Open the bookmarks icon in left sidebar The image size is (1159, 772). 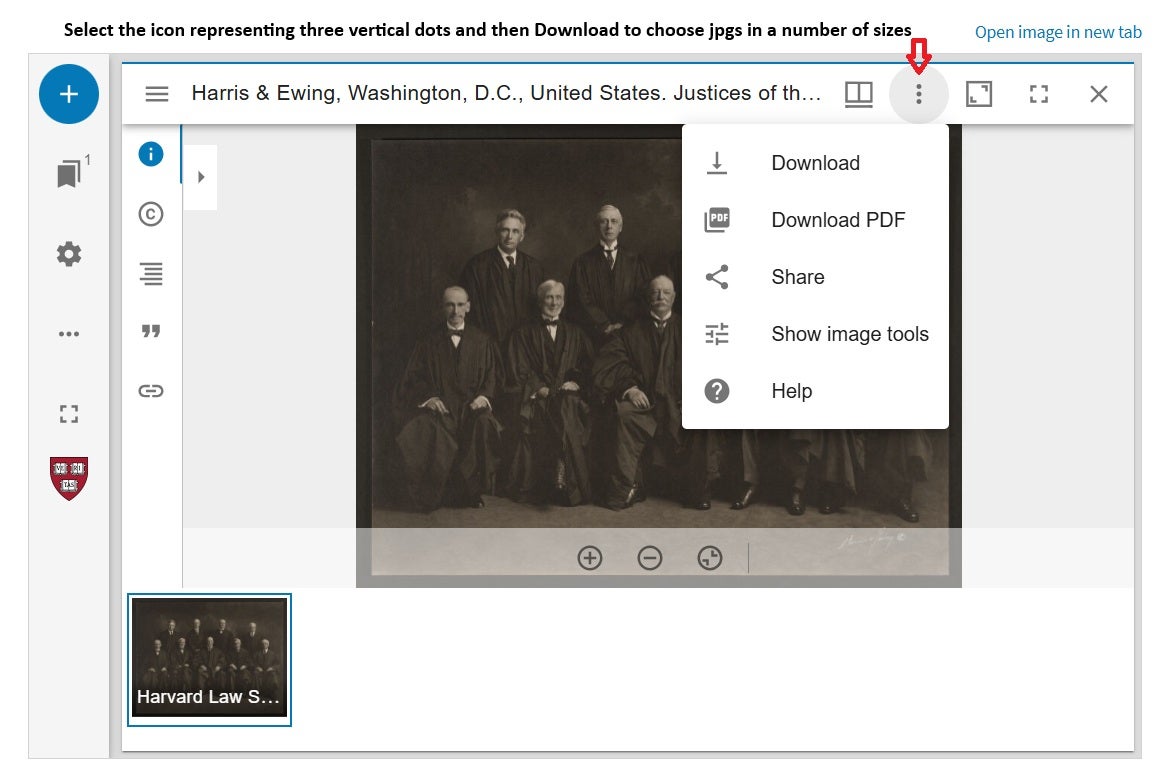click(69, 174)
